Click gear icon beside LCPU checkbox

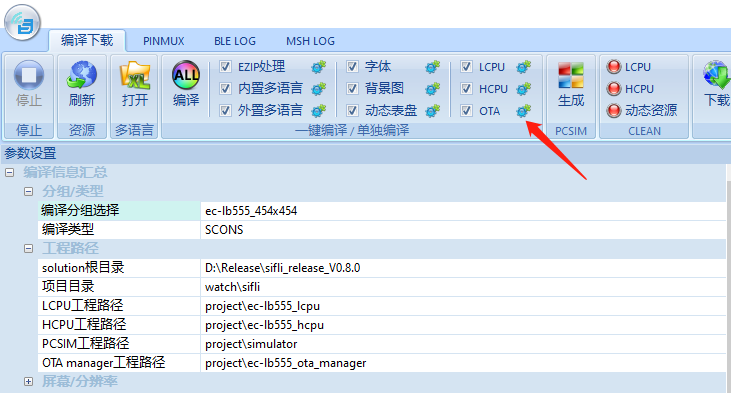[x=524, y=67]
